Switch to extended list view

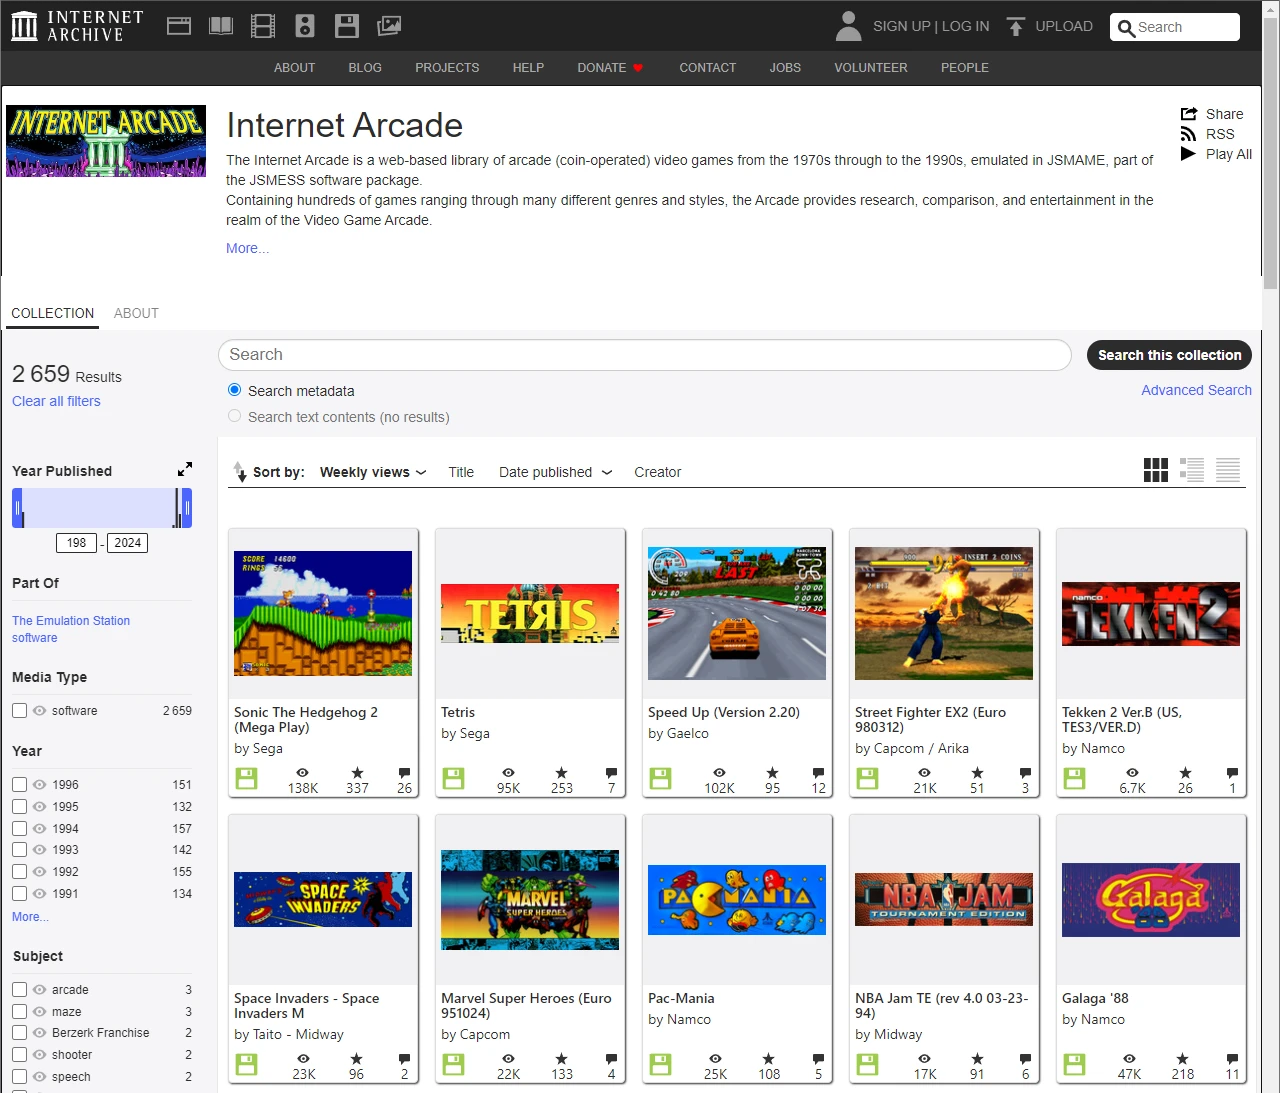1192,470
